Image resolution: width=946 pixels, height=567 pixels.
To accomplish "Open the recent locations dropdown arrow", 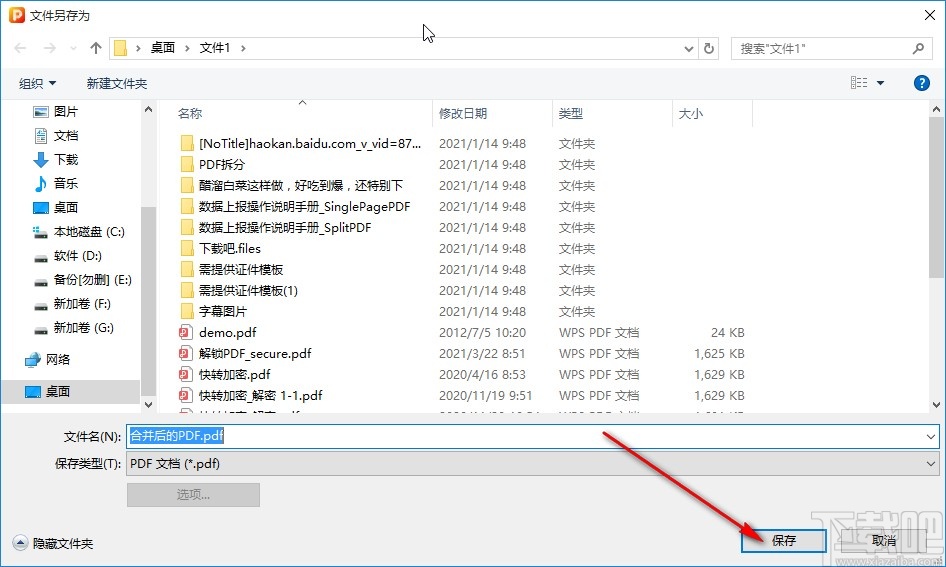I will [688, 49].
